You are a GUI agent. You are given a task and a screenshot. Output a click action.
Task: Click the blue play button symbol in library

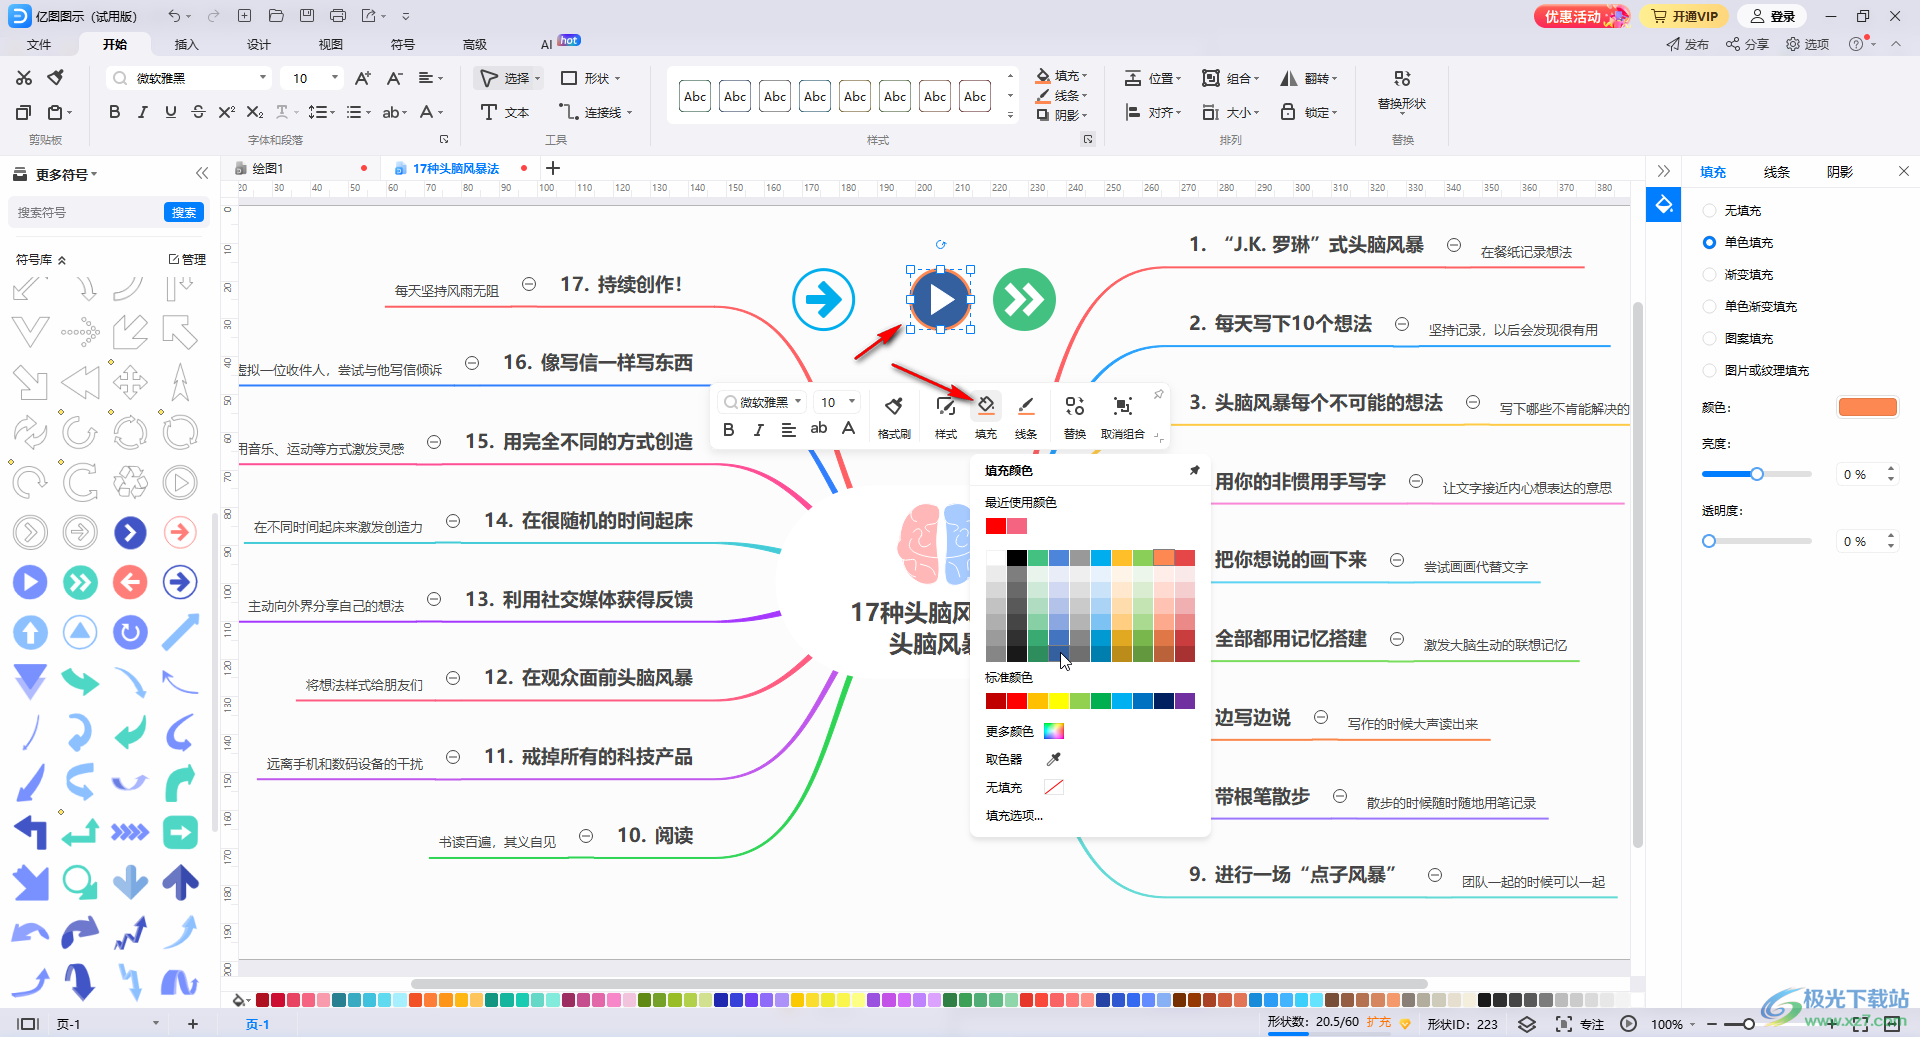pos(30,582)
